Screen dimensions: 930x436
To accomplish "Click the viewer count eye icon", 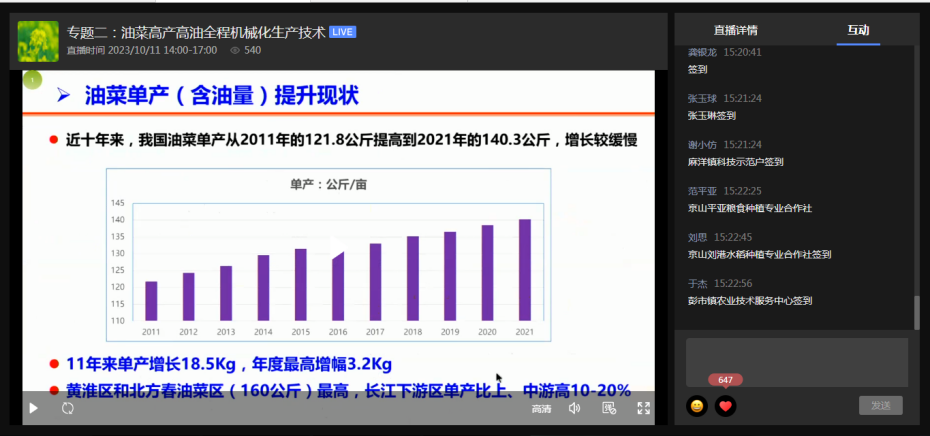I will [235, 50].
